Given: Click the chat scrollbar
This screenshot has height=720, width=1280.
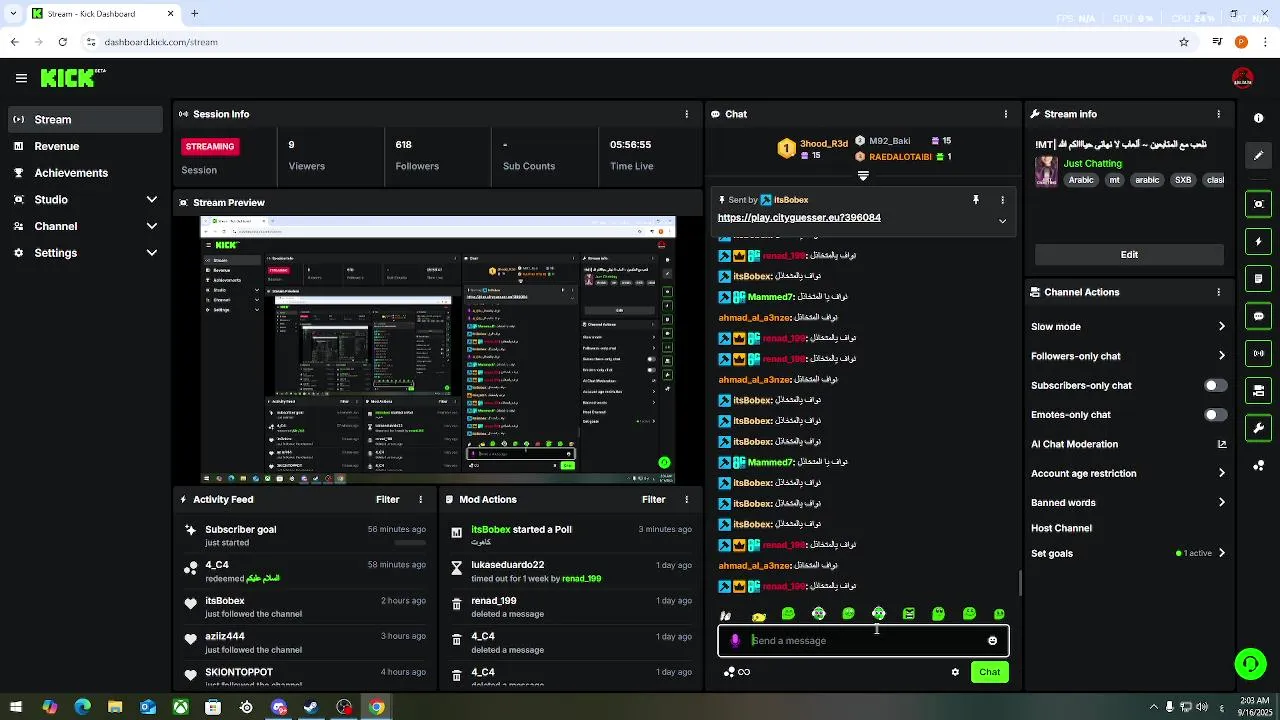Looking at the screenshot, I should (1019, 582).
